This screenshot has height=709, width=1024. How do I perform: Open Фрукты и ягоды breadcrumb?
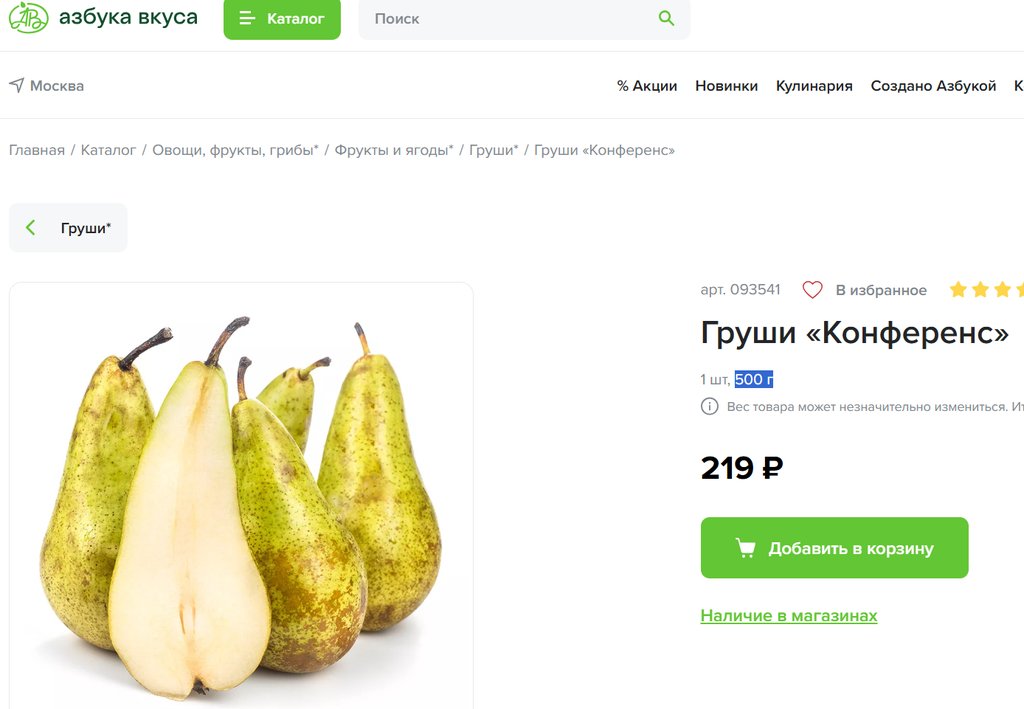[394, 150]
